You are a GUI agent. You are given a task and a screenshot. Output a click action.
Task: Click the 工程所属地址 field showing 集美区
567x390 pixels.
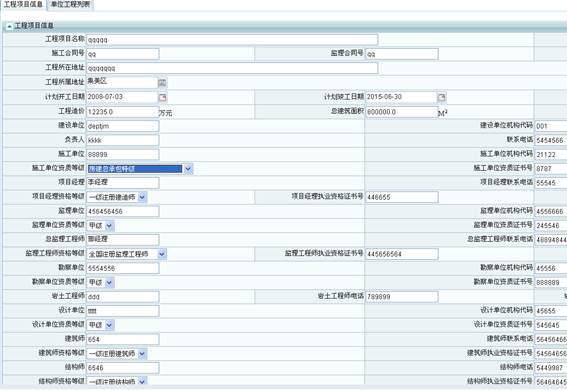122,82
